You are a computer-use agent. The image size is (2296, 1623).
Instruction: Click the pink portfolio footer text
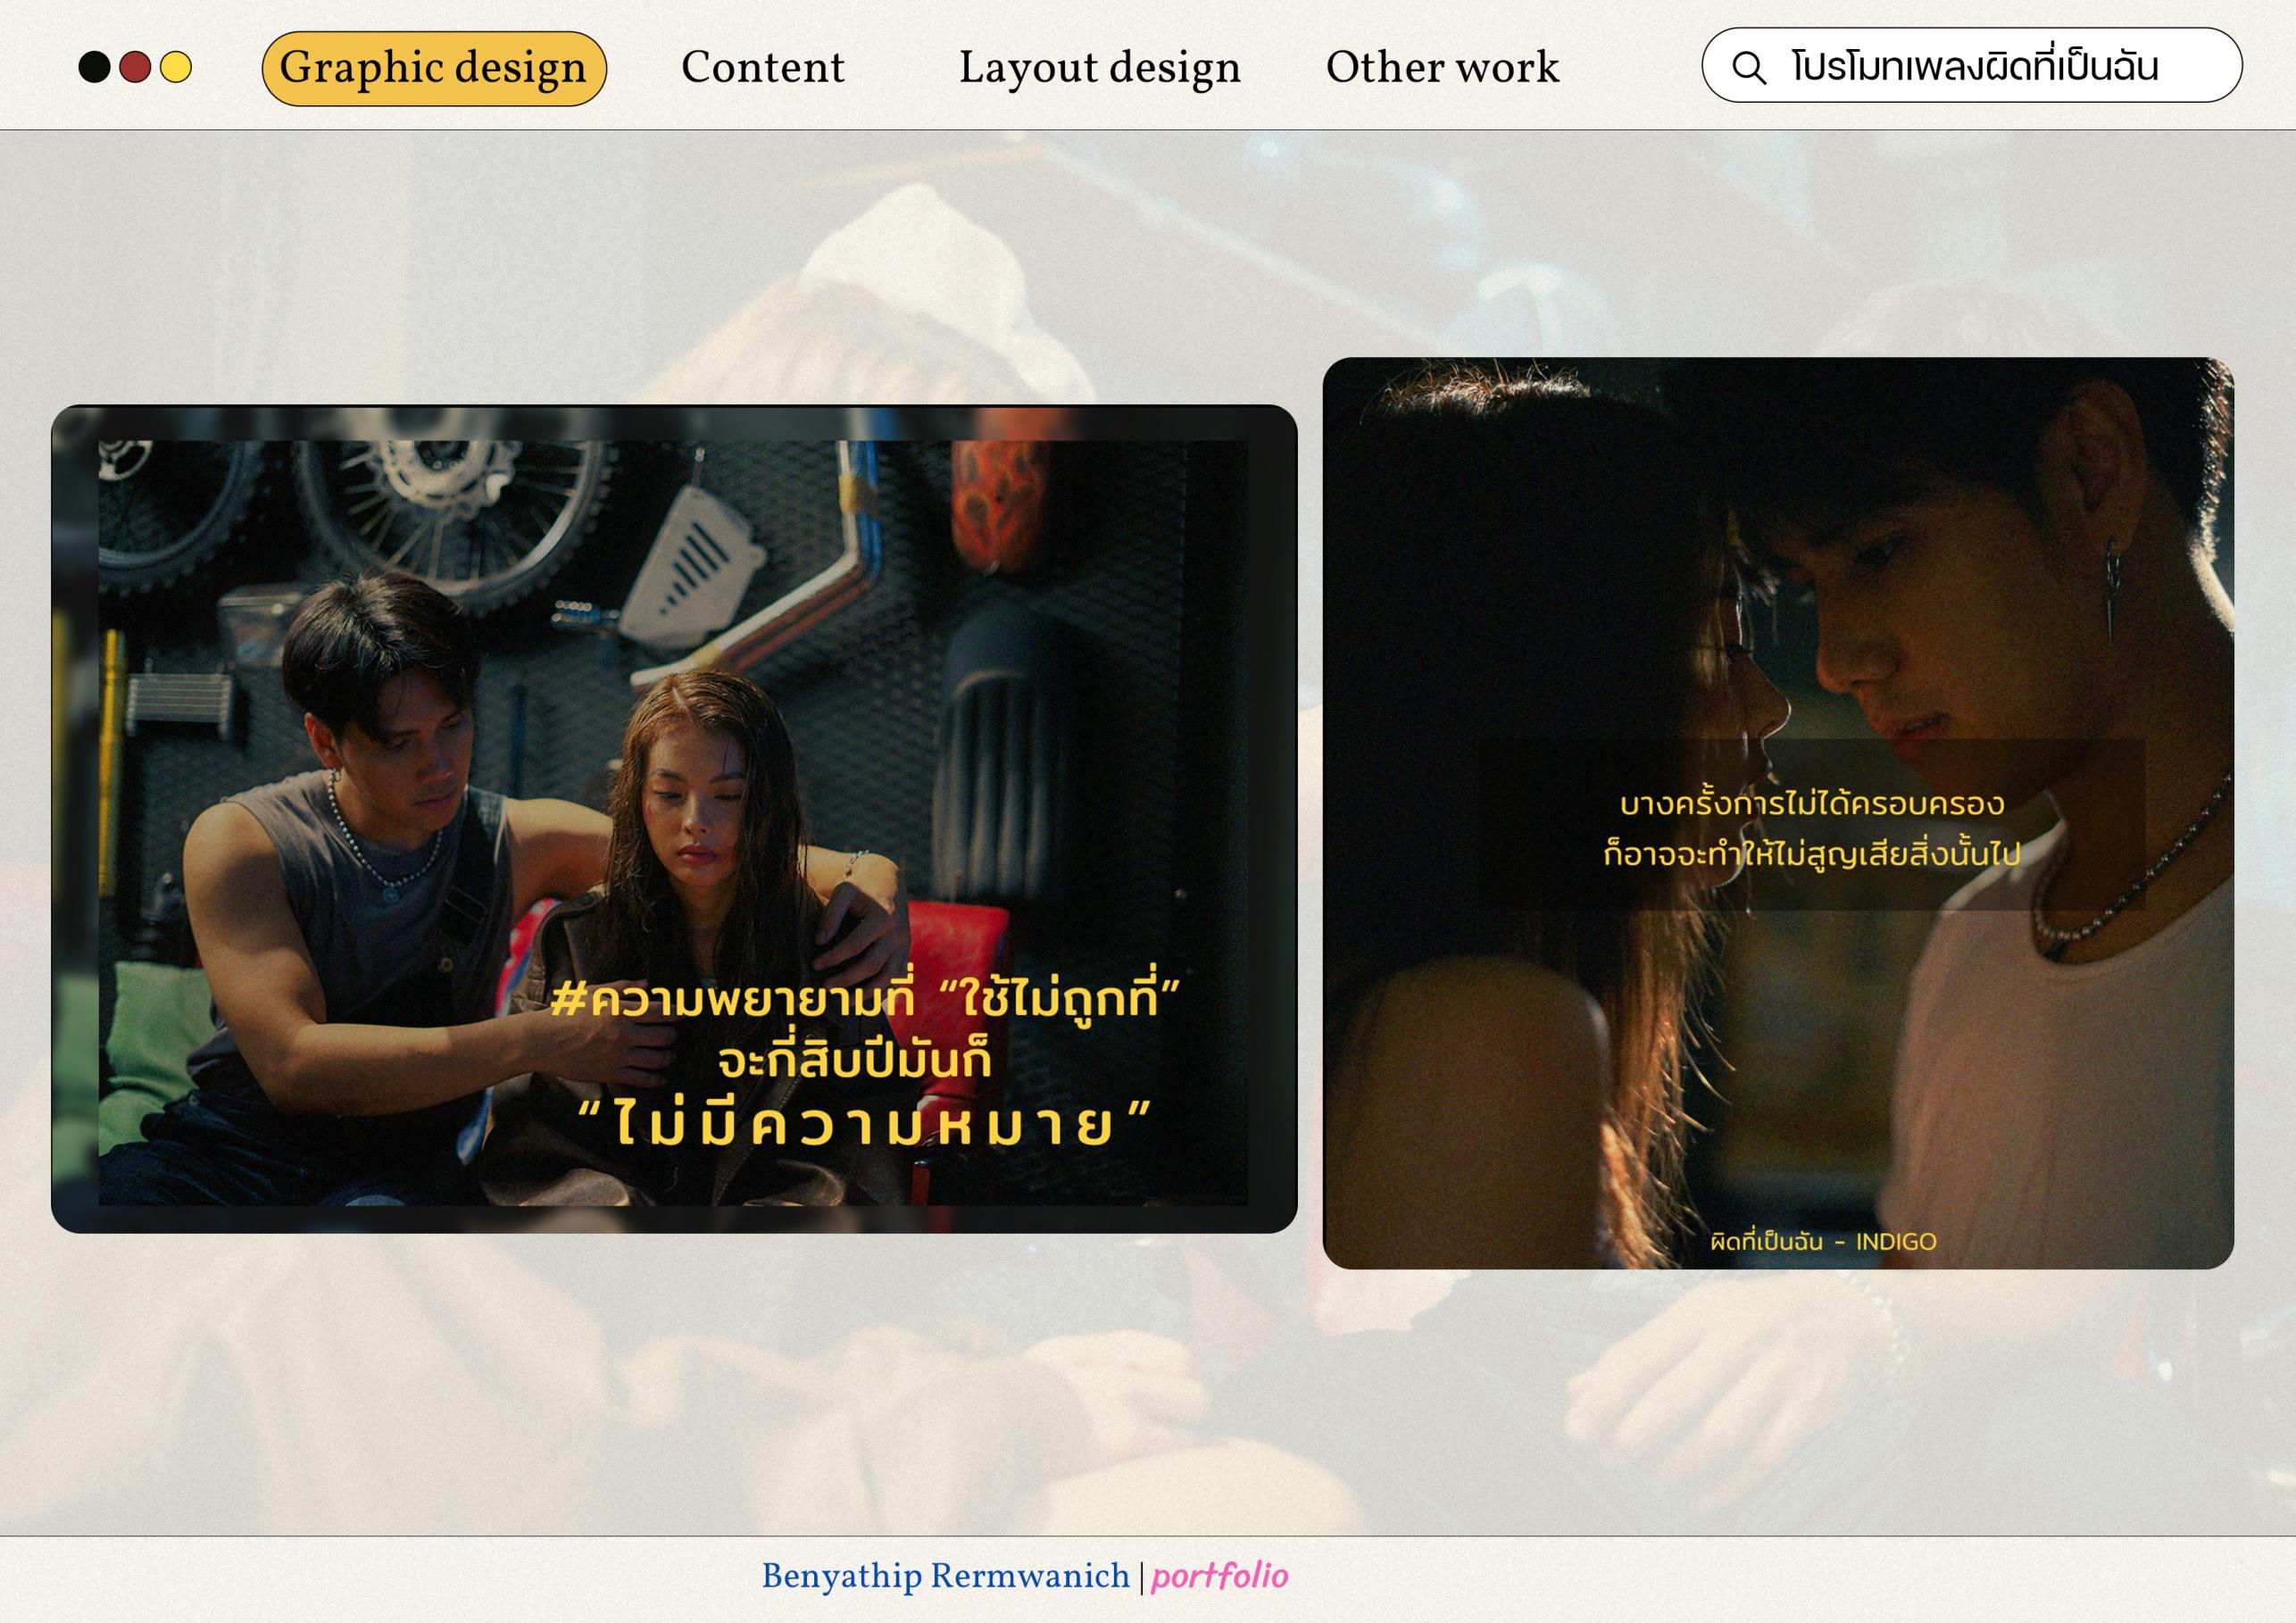(1219, 1577)
